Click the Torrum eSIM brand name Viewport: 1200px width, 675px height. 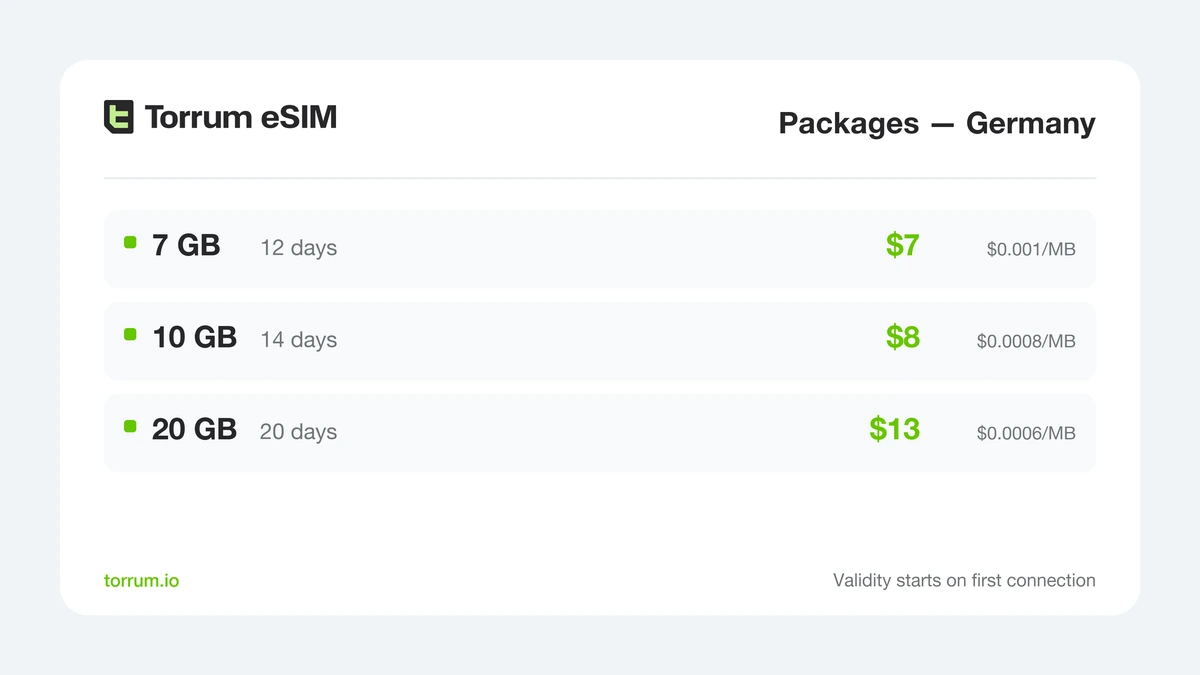click(241, 117)
